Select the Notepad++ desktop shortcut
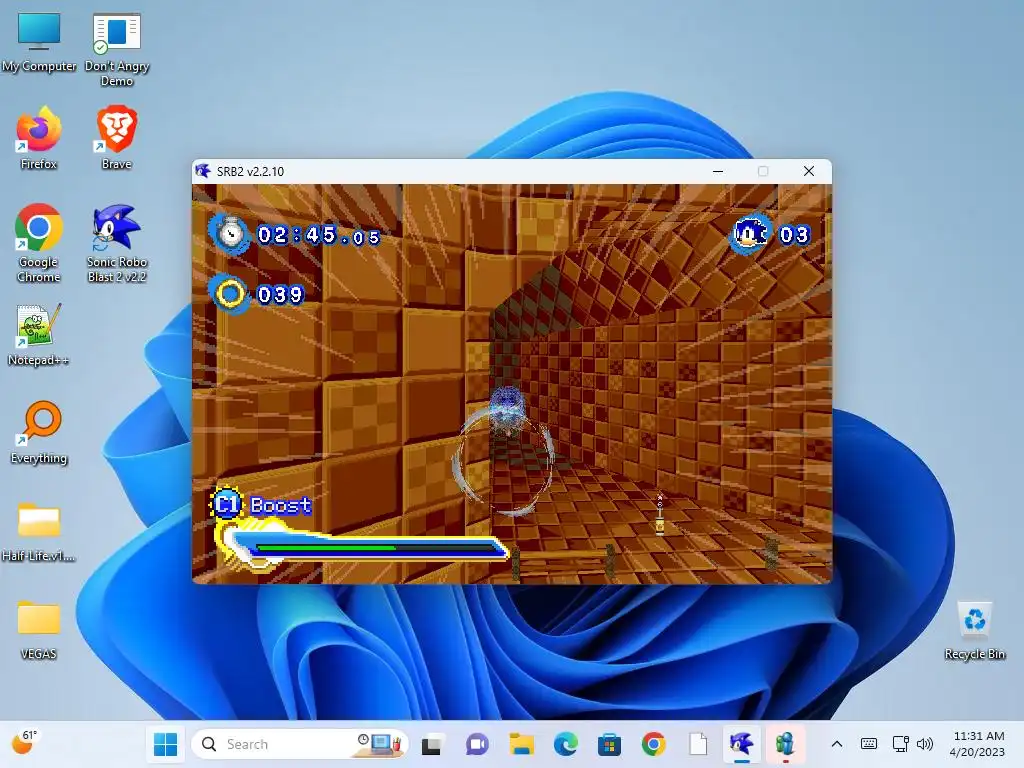1024x768 pixels. (x=39, y=334)
